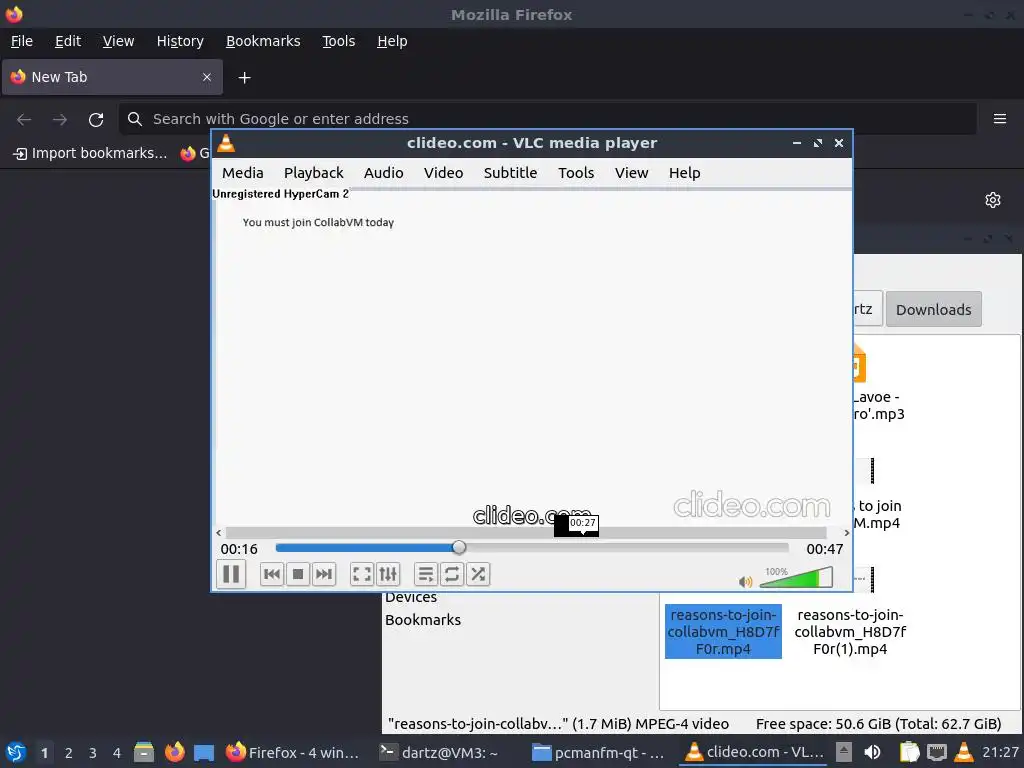Focus the Firefox address bar

[547, 119]
